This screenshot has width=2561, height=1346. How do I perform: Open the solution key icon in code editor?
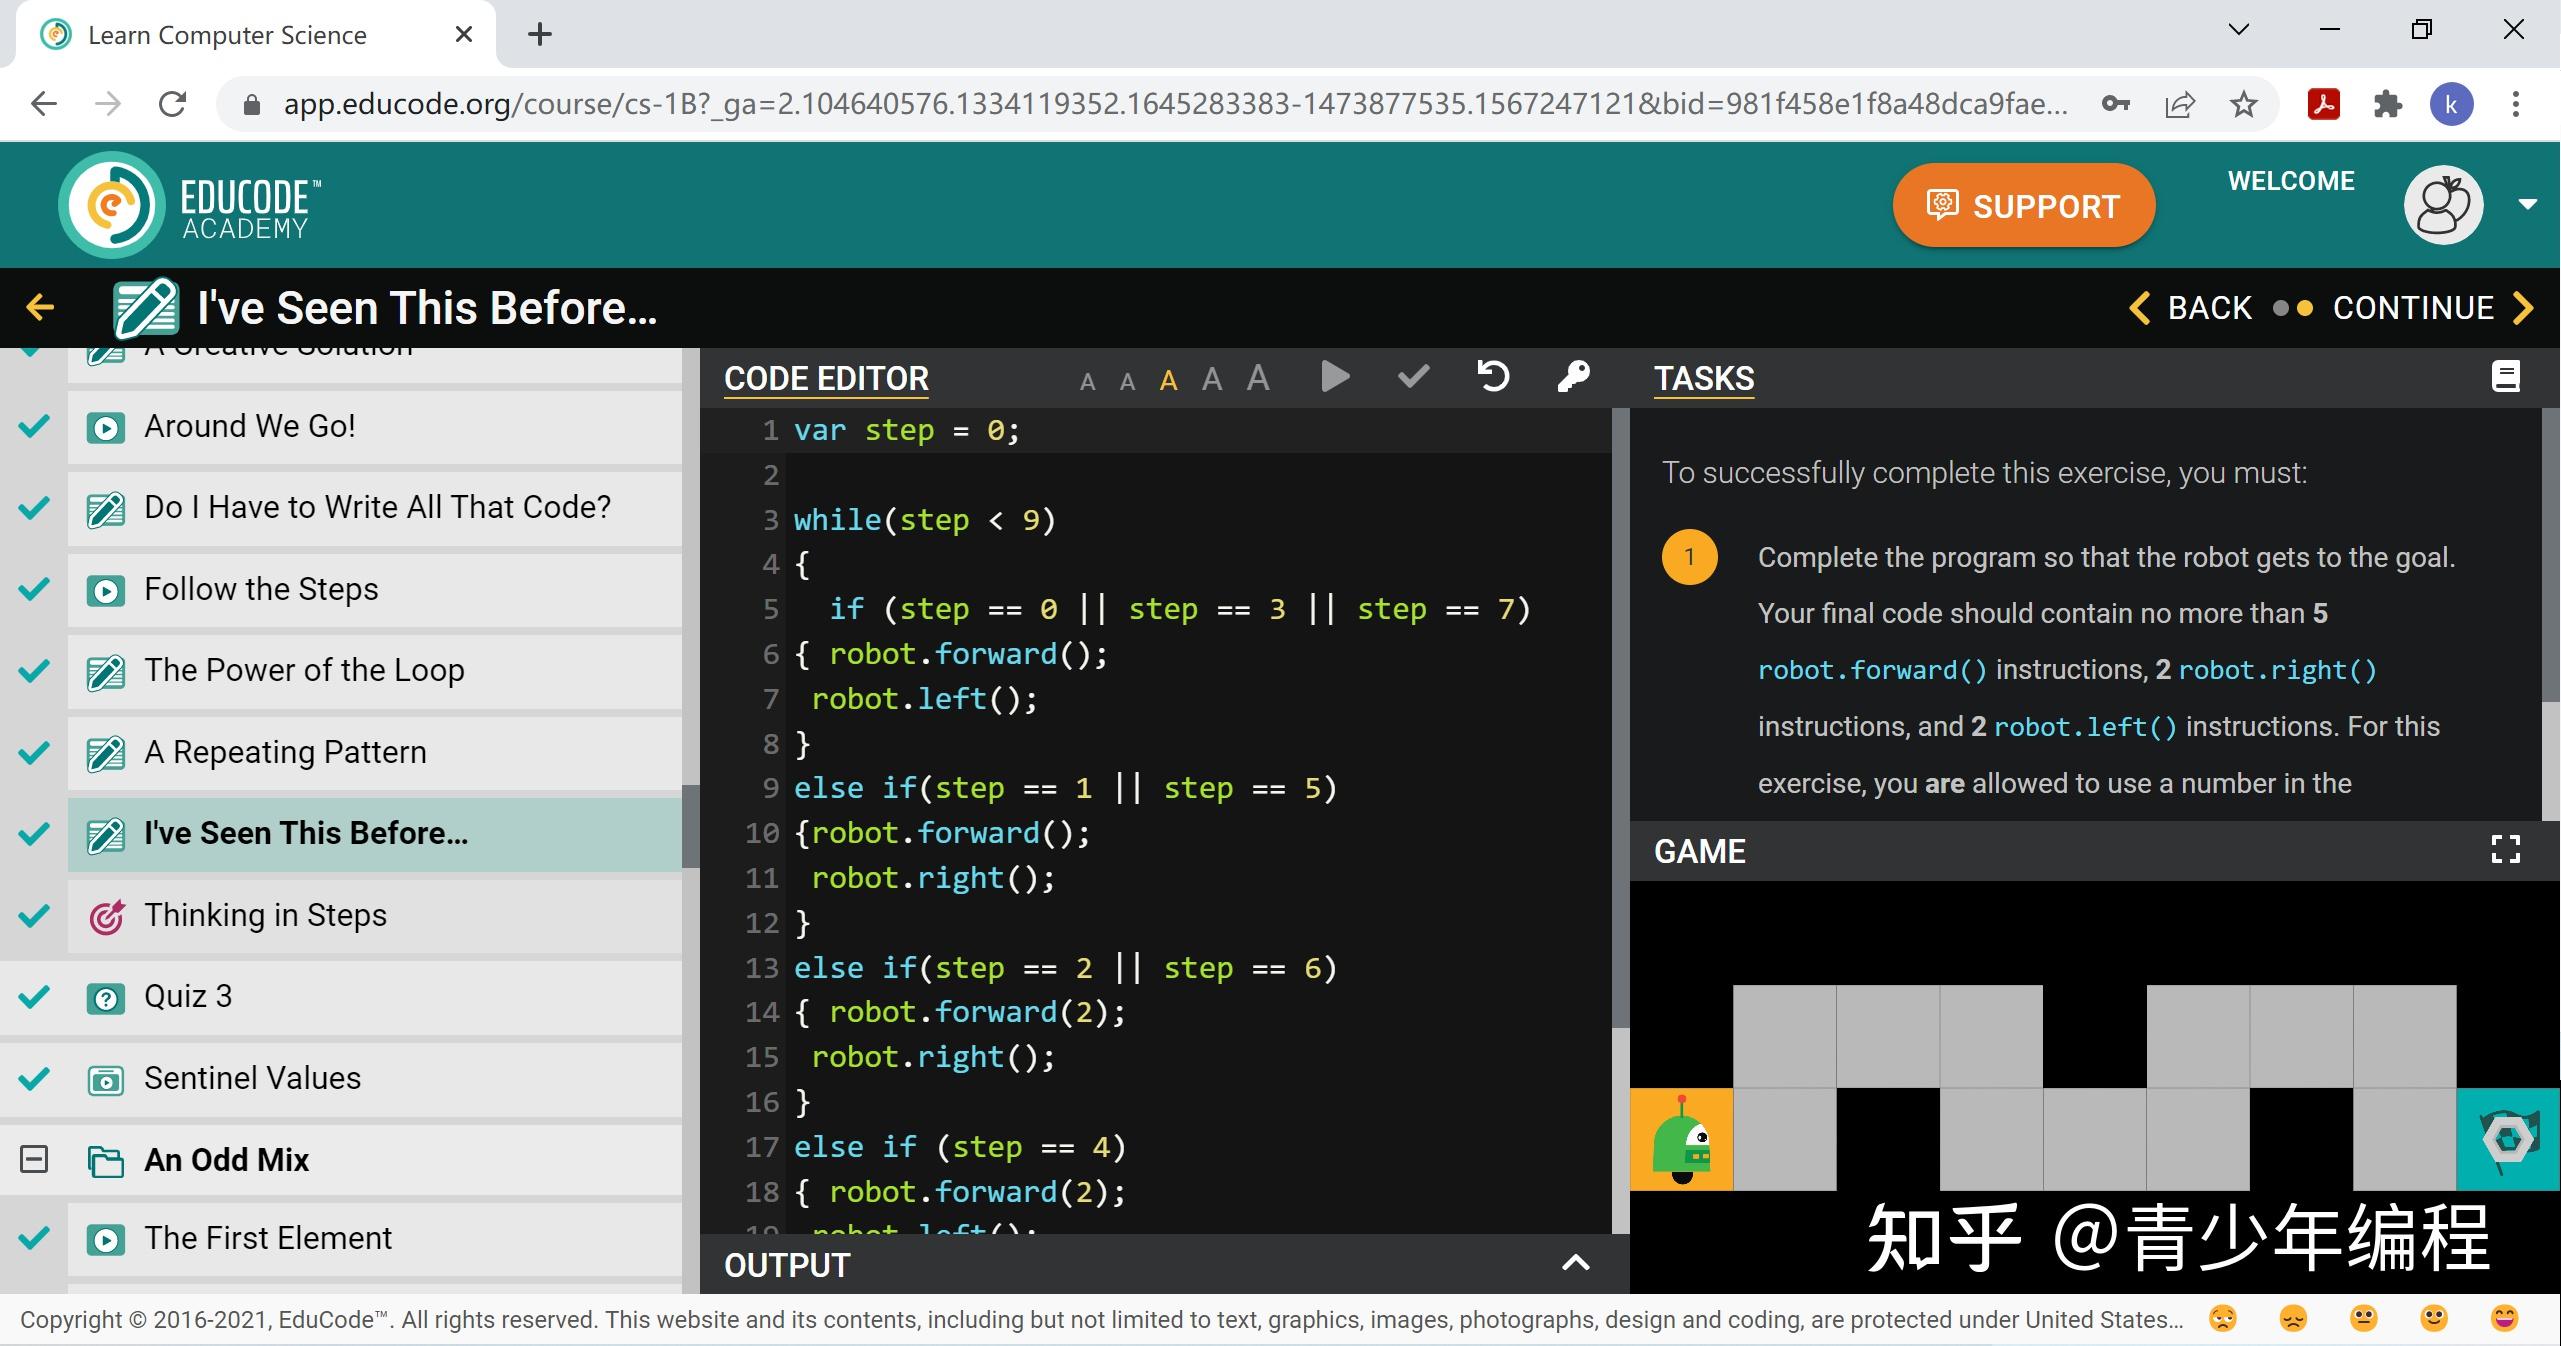(1573, 377)
